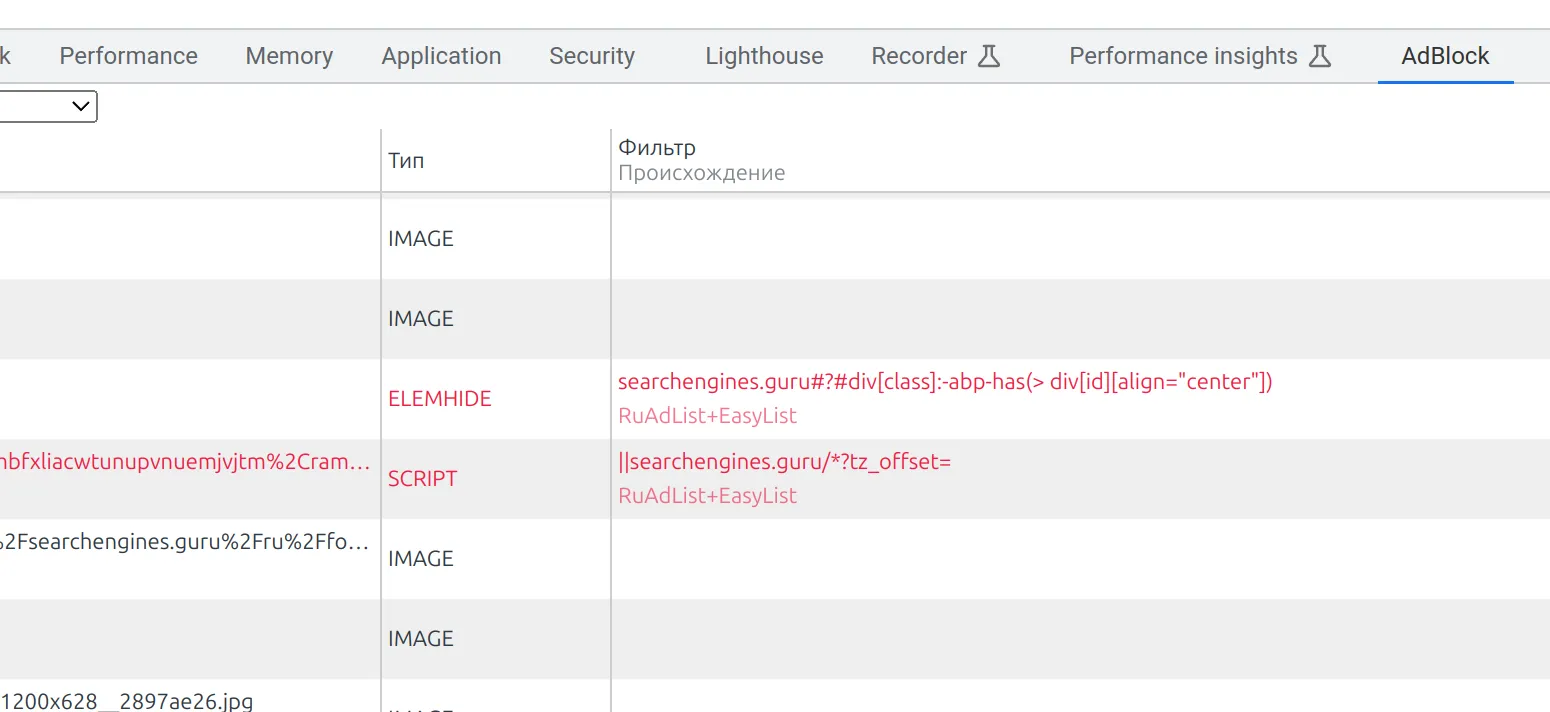Click the Фильтр column header
Image resolution: width=1550 pixels, height=712 pixels.
point(657,147)
